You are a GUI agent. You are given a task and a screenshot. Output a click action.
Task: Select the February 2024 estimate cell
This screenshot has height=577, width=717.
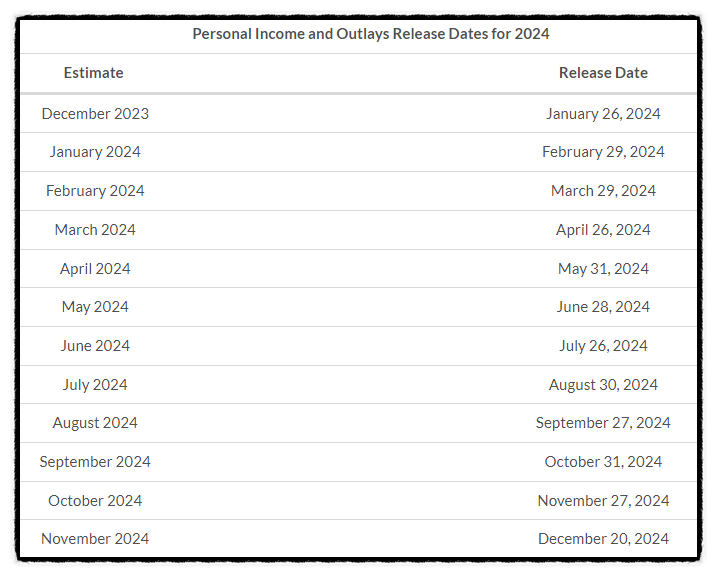coord(95,191)
